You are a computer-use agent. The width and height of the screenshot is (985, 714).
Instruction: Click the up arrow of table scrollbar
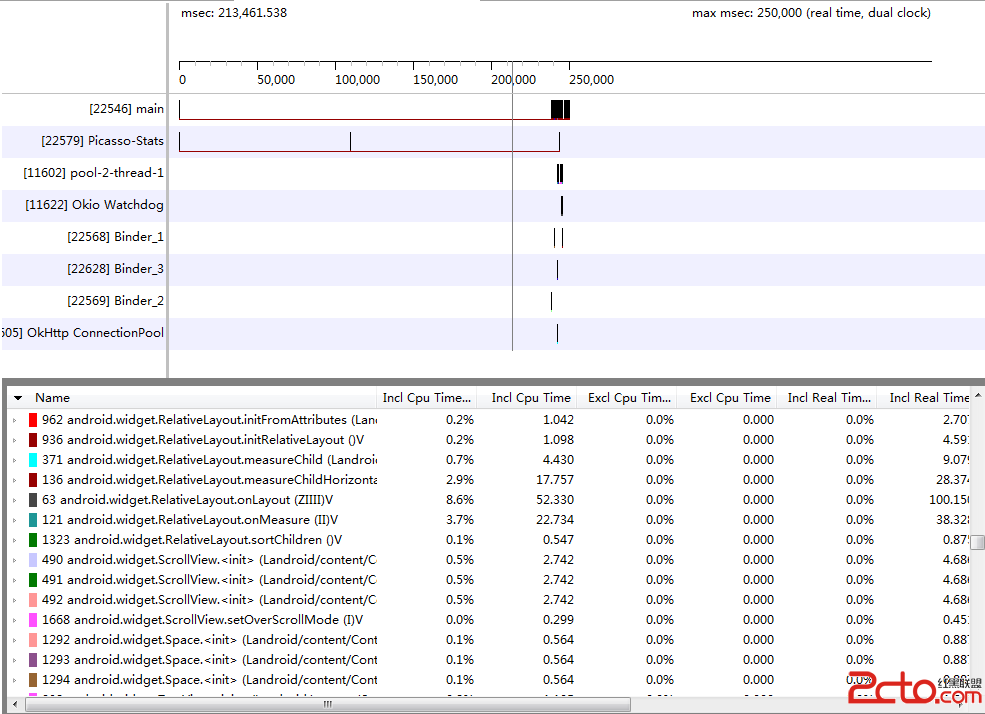click(977, 396)
